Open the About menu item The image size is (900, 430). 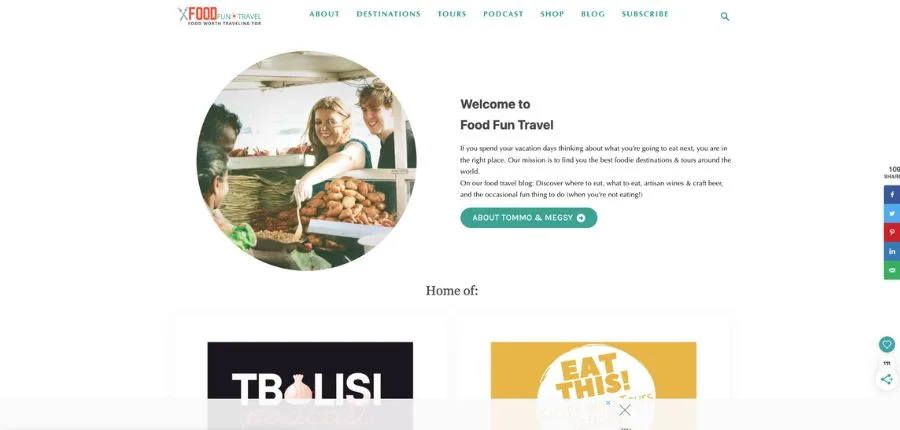(x=324, y=14)
